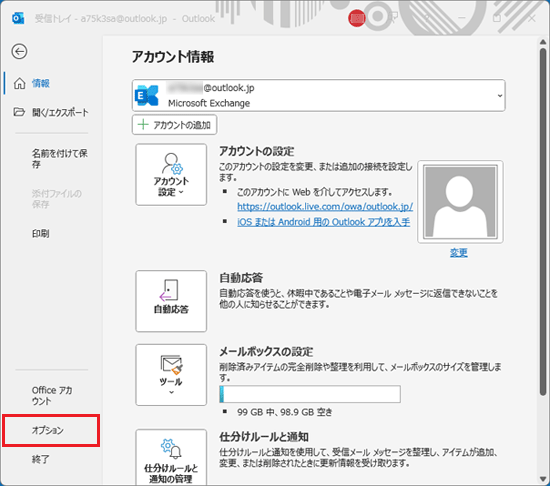
Task: Click the folder icon beside 開く/エクスポート
Action: point(19,112)
